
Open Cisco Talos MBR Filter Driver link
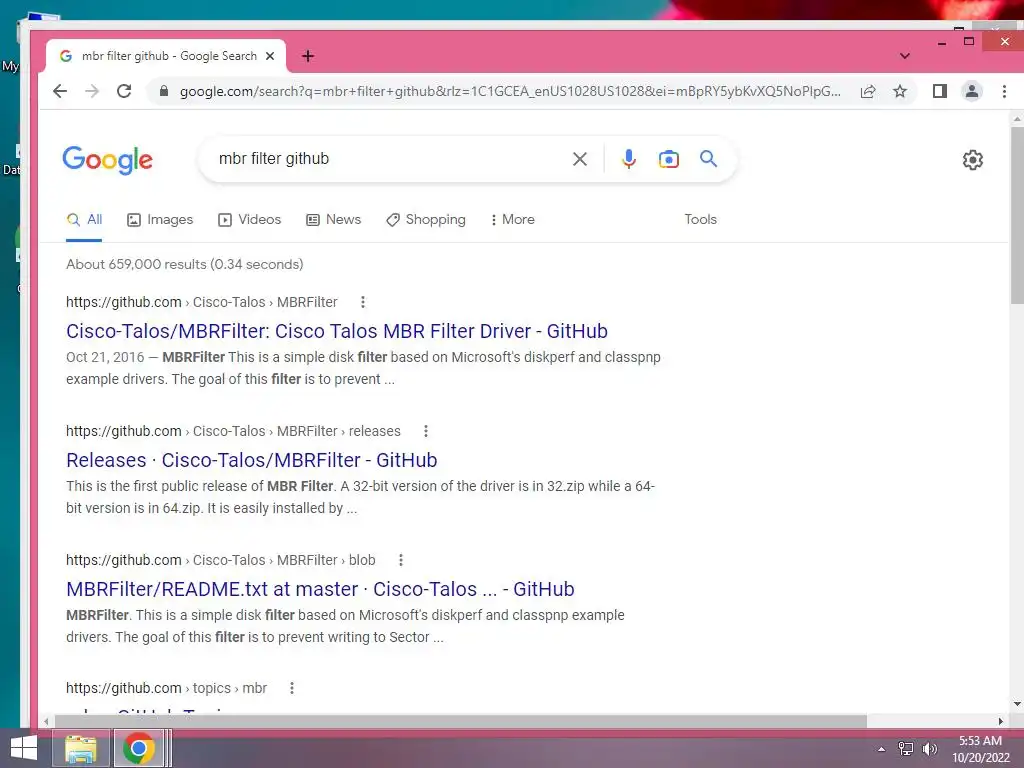coord(337,331)
